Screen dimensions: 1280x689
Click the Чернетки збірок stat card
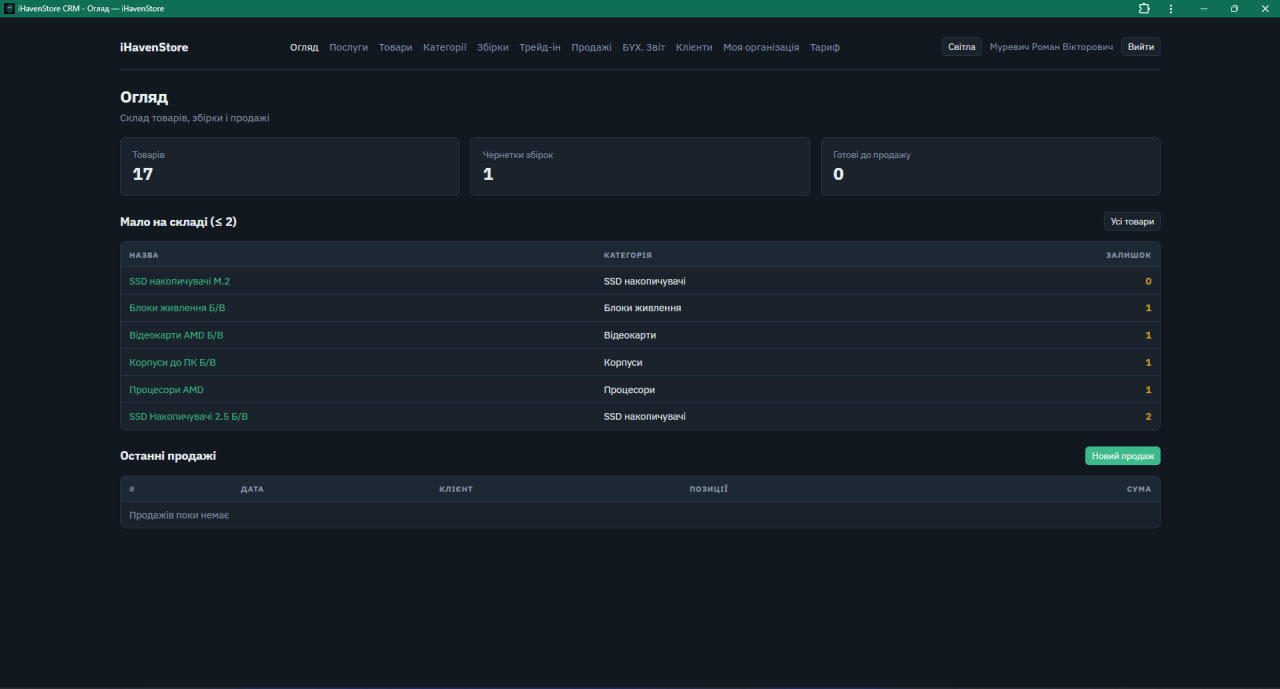640,166
